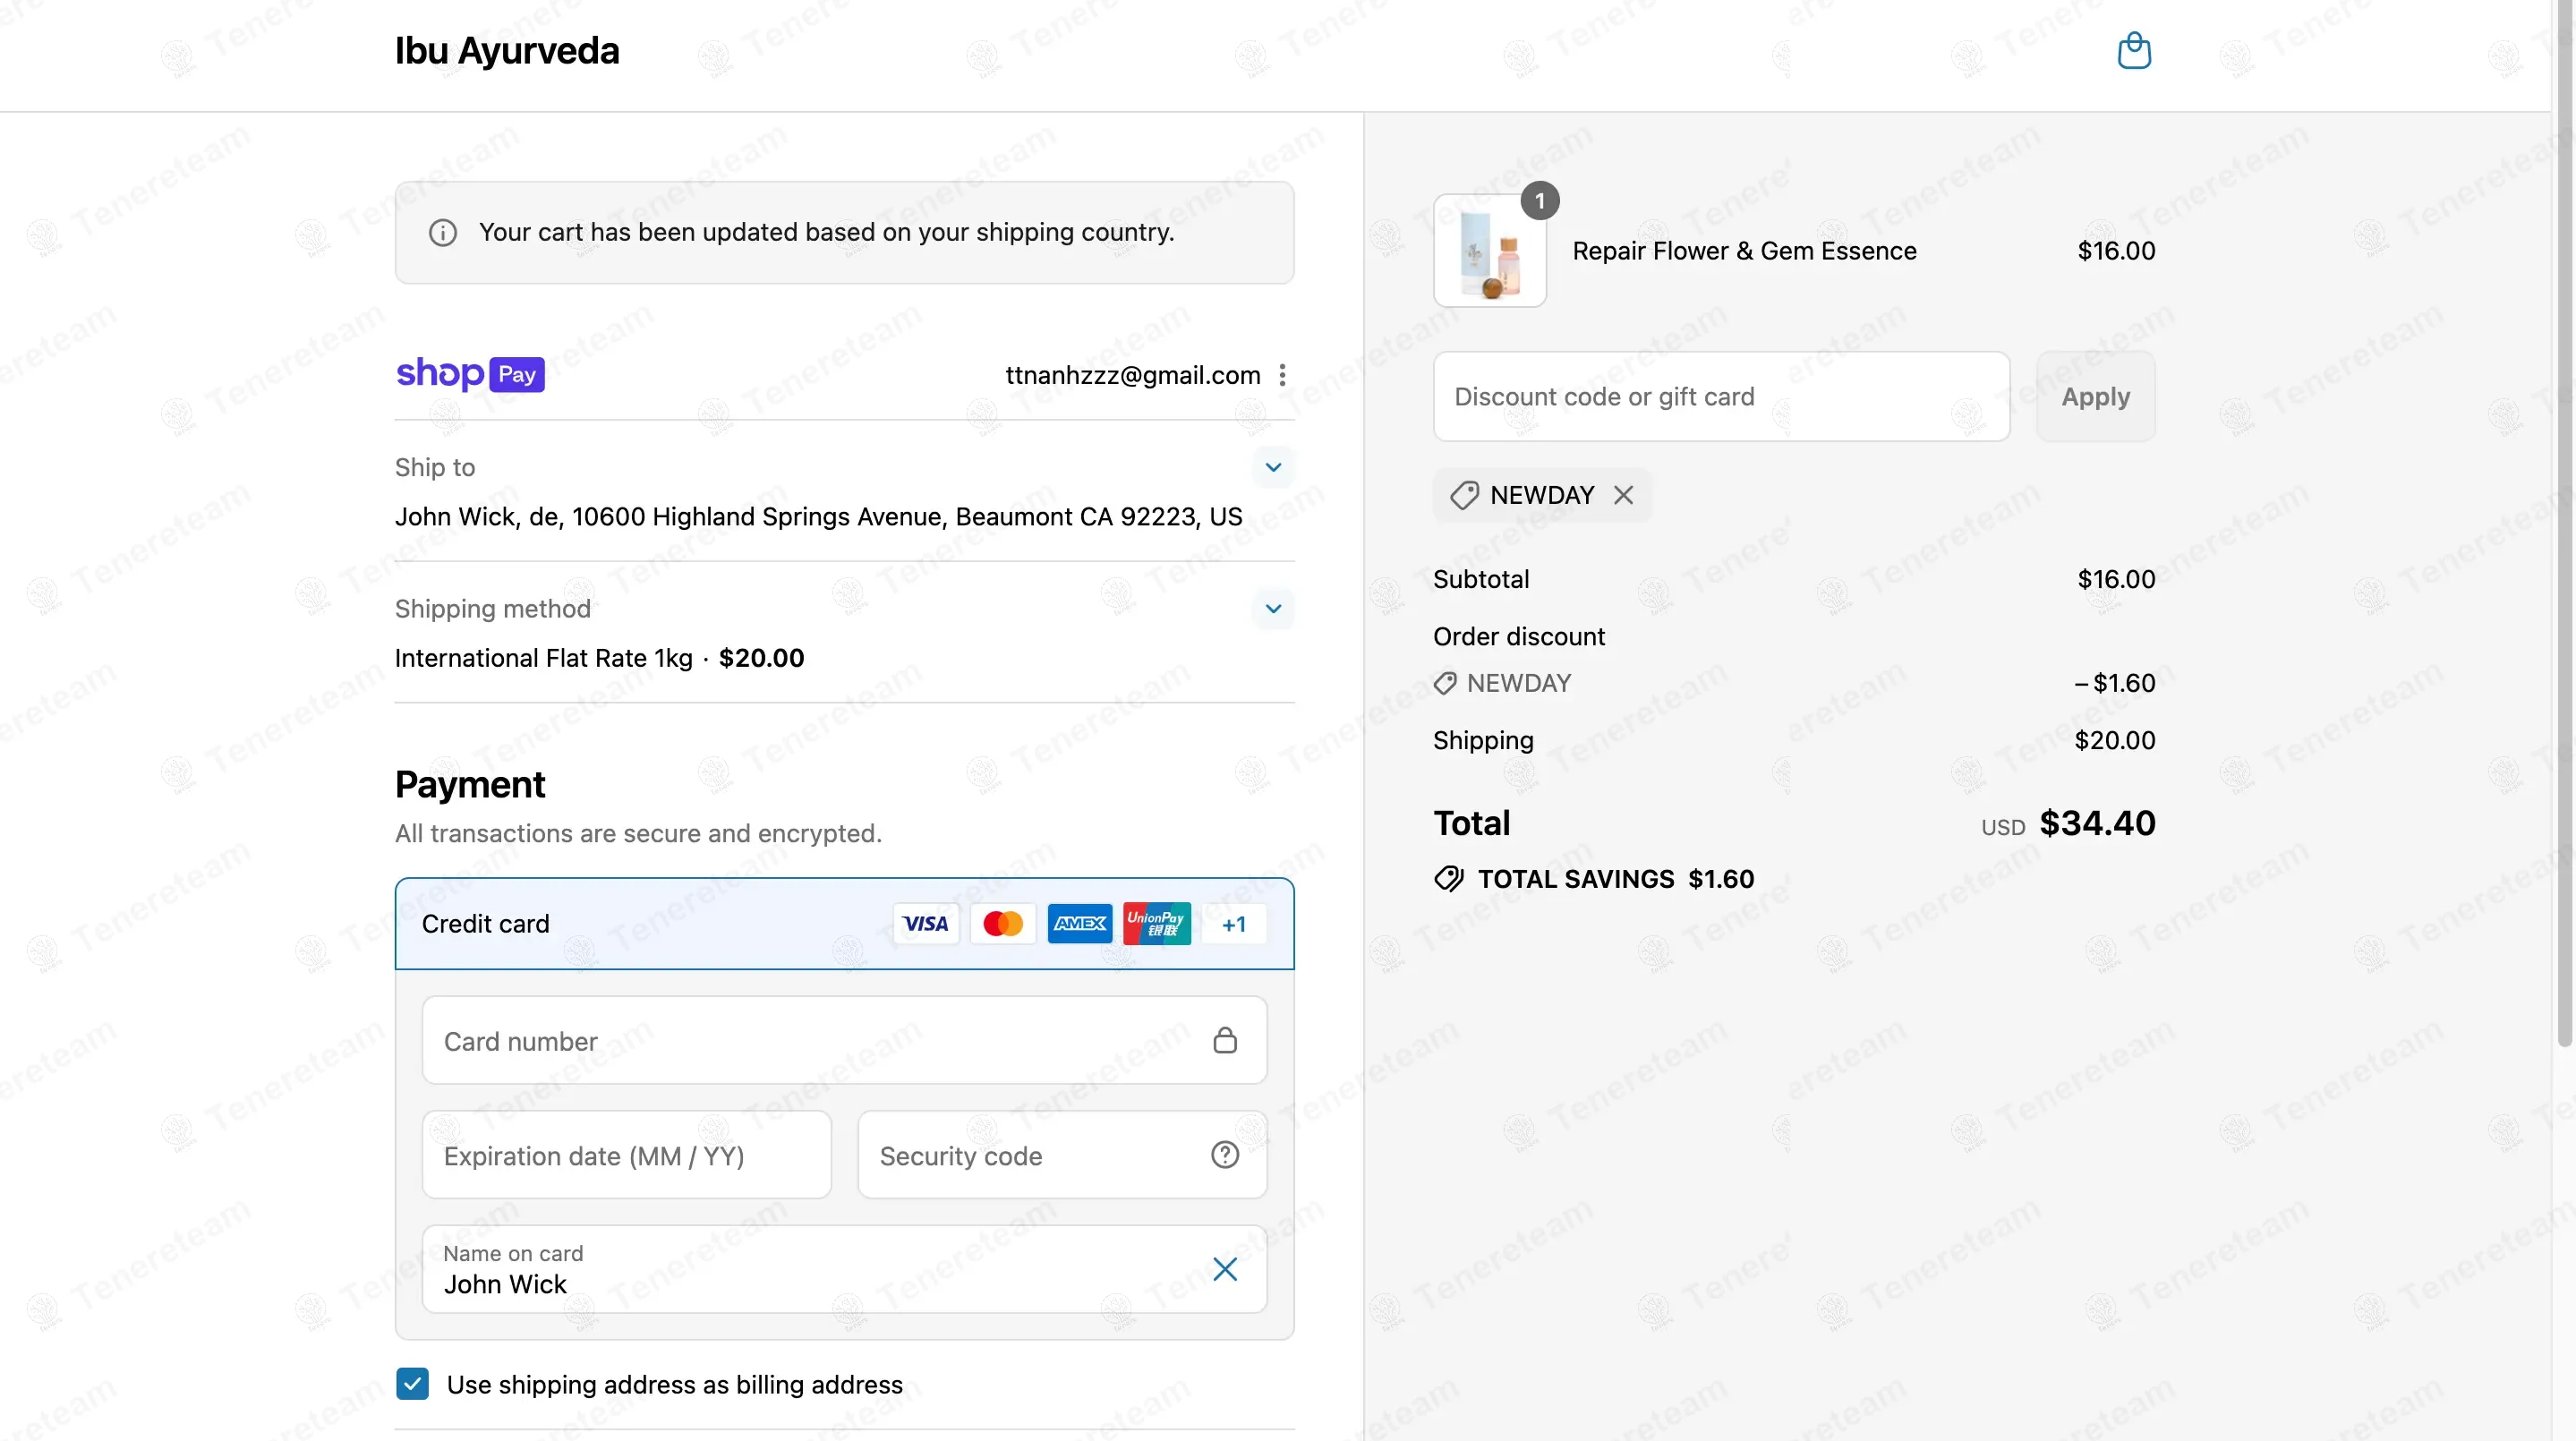Clear the Name on card field
This screenshot has width=2576, height=1441.
[x=1224, y=1269]
